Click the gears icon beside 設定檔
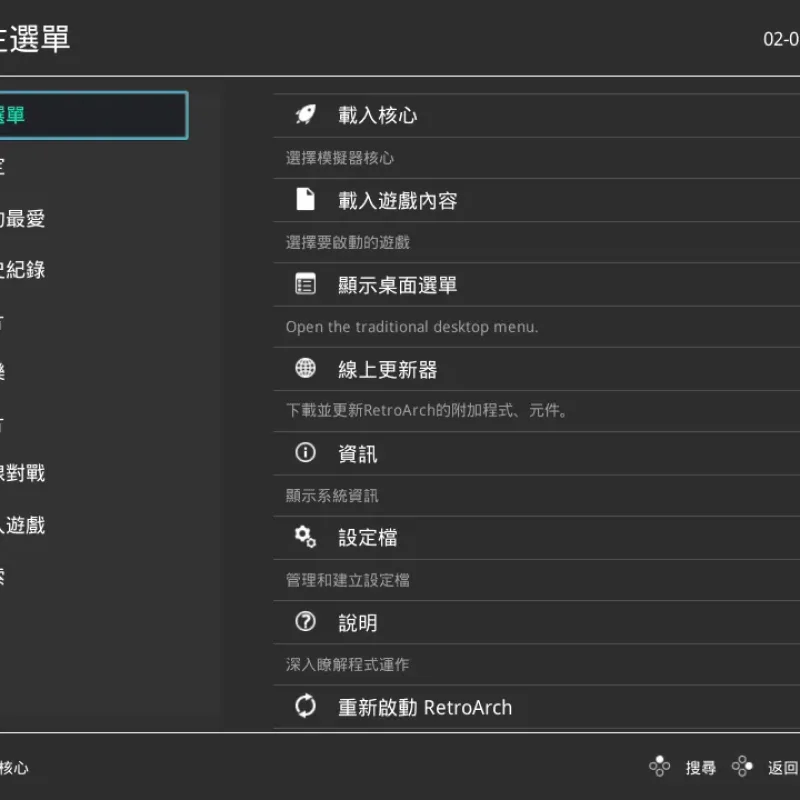 [x=305, y=537]
